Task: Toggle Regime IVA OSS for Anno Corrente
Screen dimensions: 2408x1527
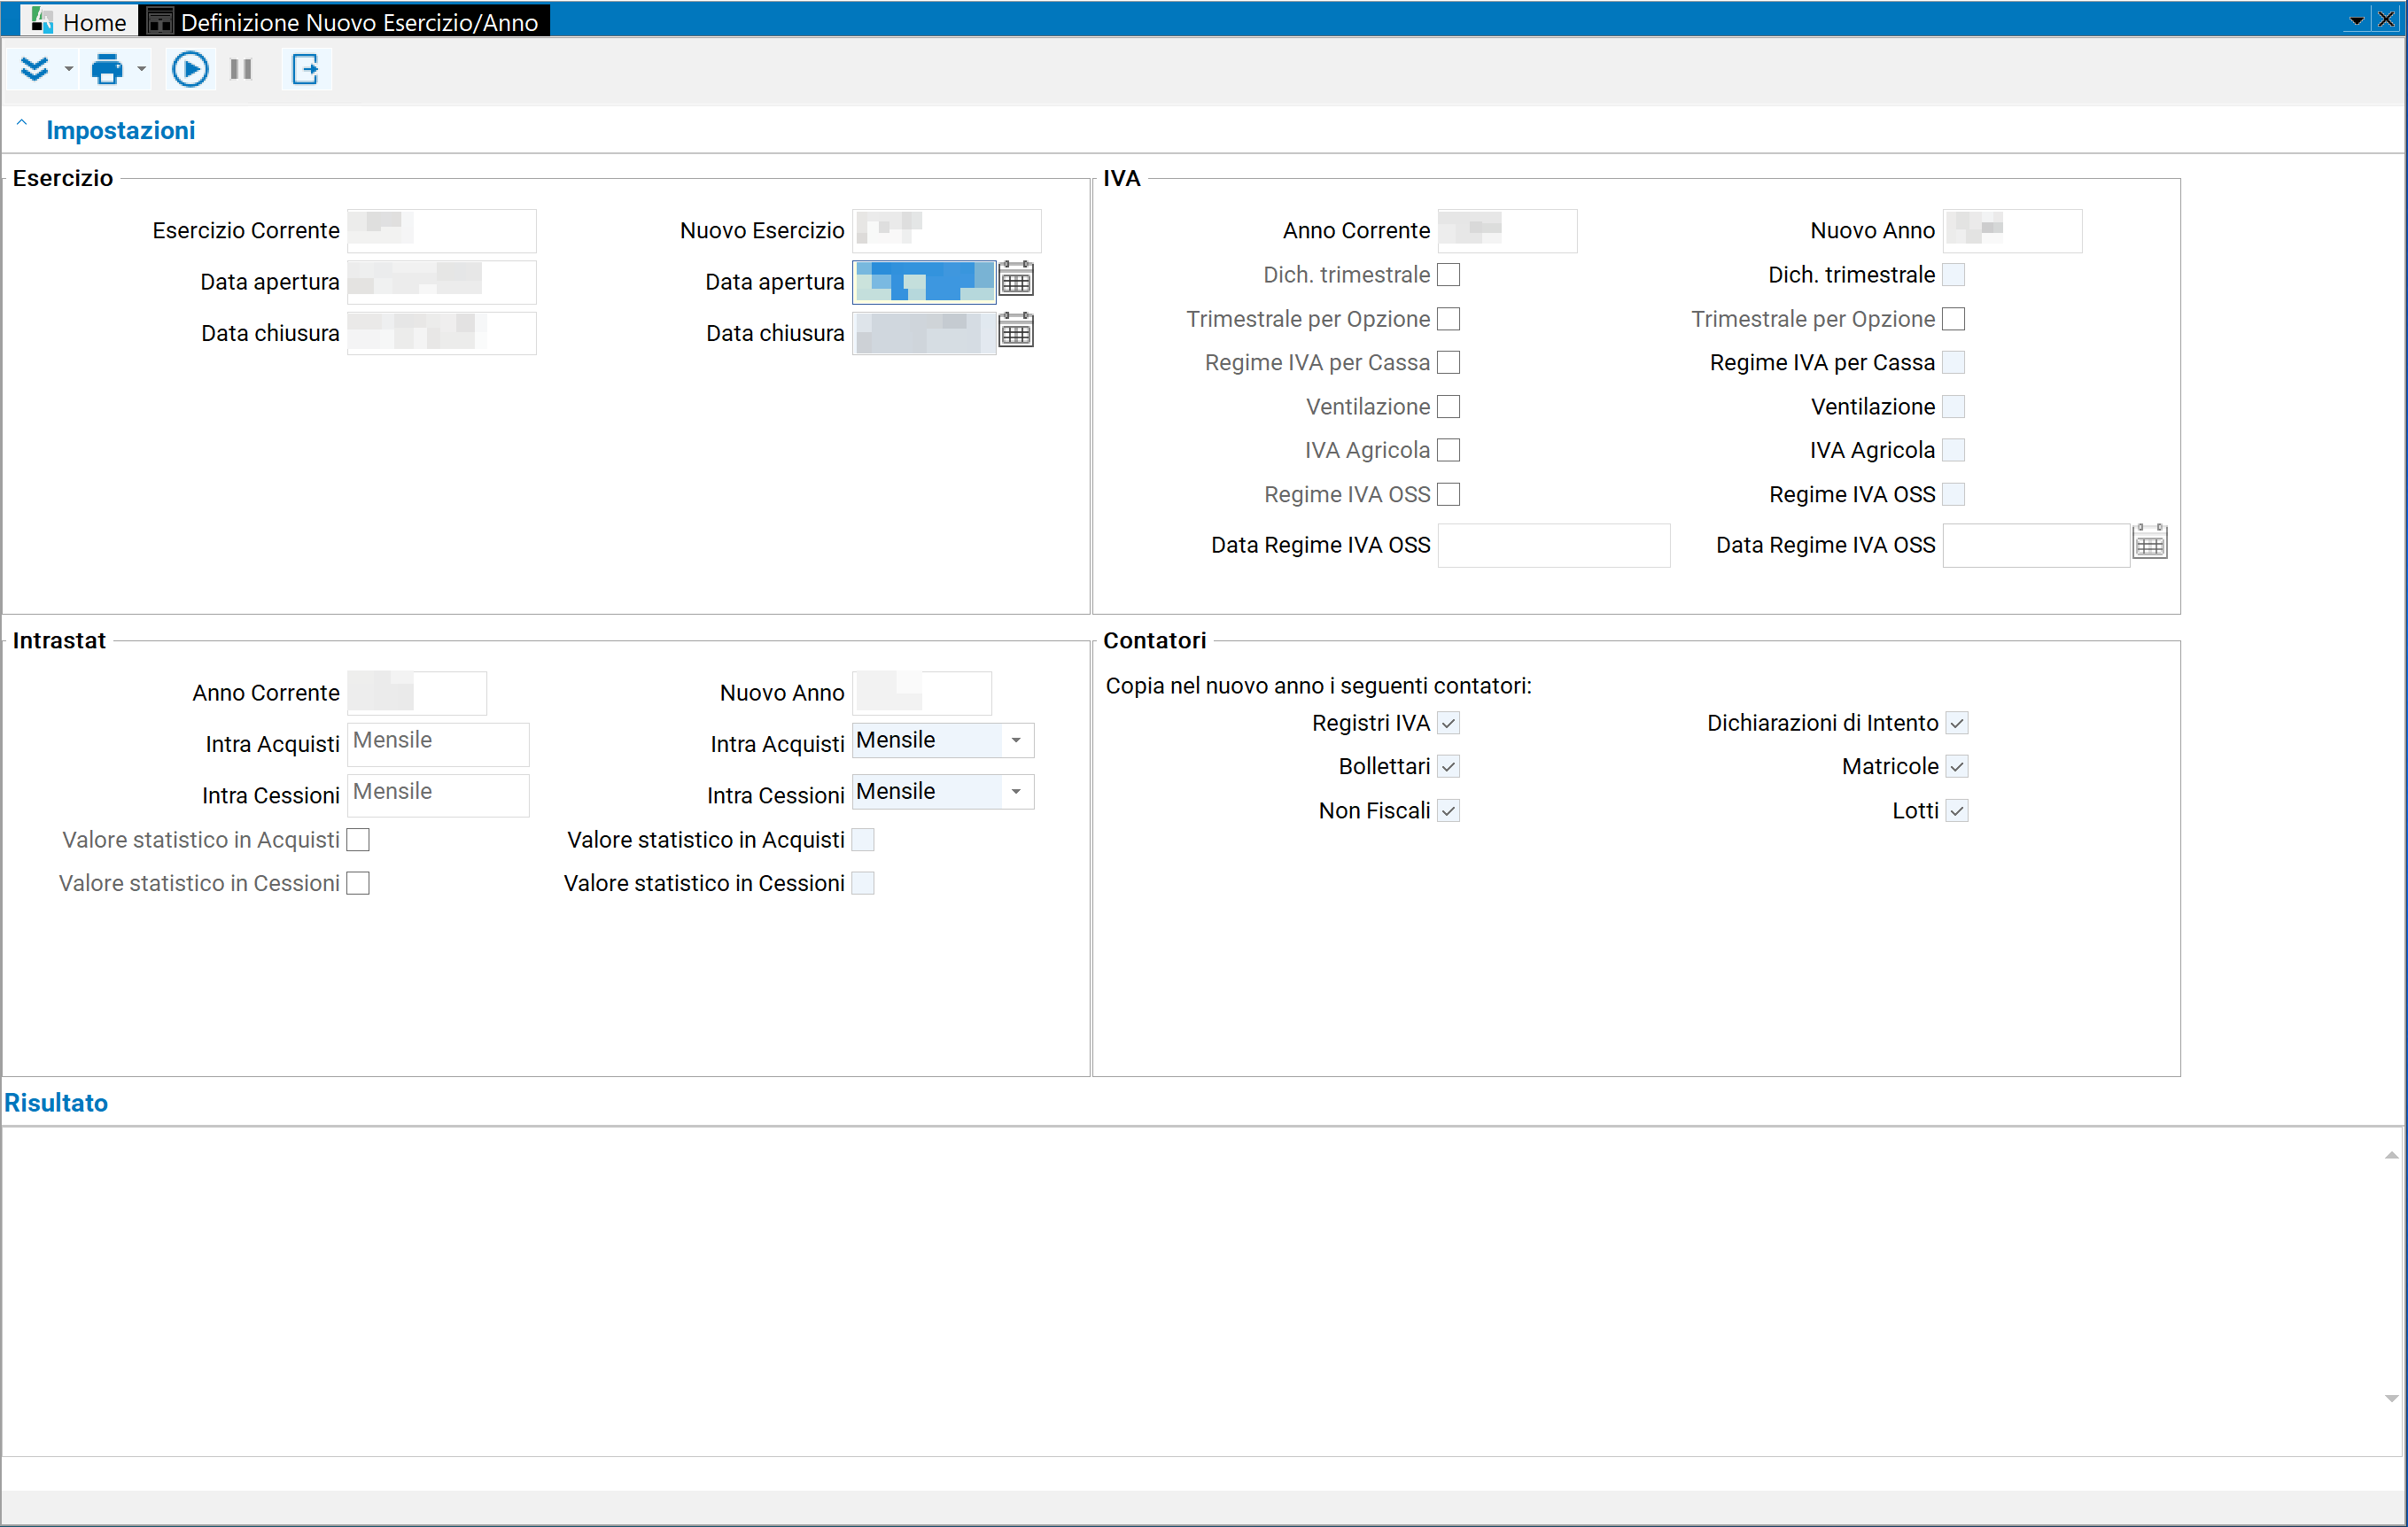Action: (1449, 494)
